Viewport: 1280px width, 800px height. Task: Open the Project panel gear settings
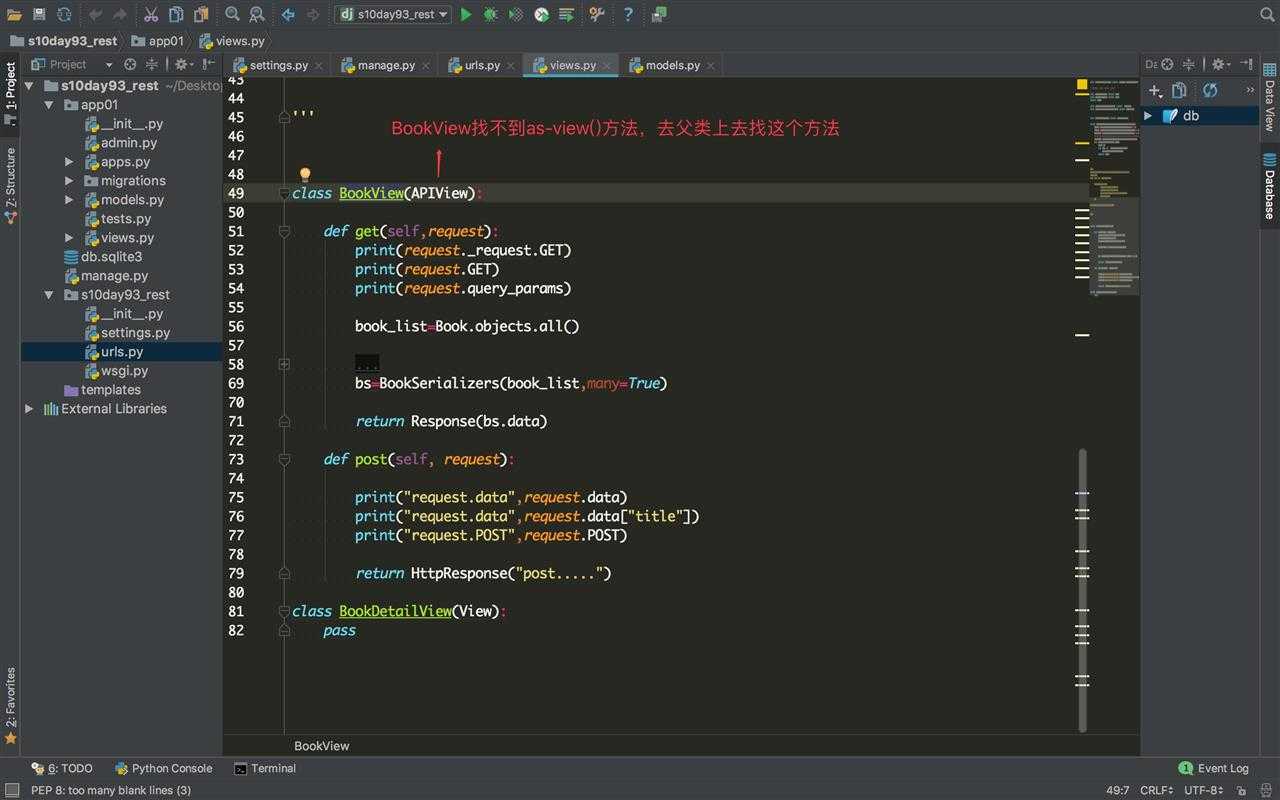point(183,64)
